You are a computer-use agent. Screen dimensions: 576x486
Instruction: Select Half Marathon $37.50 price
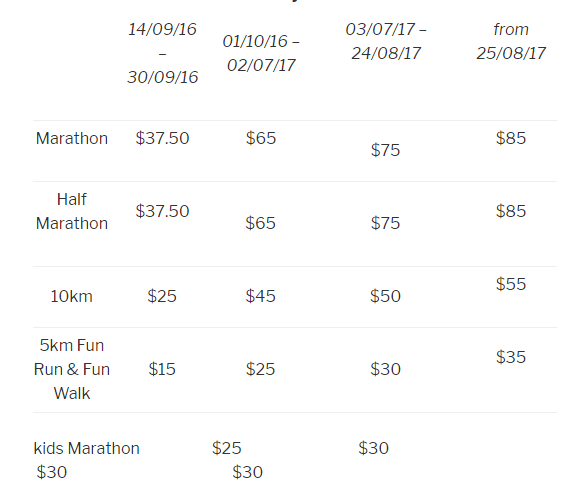tap(162, 211)
